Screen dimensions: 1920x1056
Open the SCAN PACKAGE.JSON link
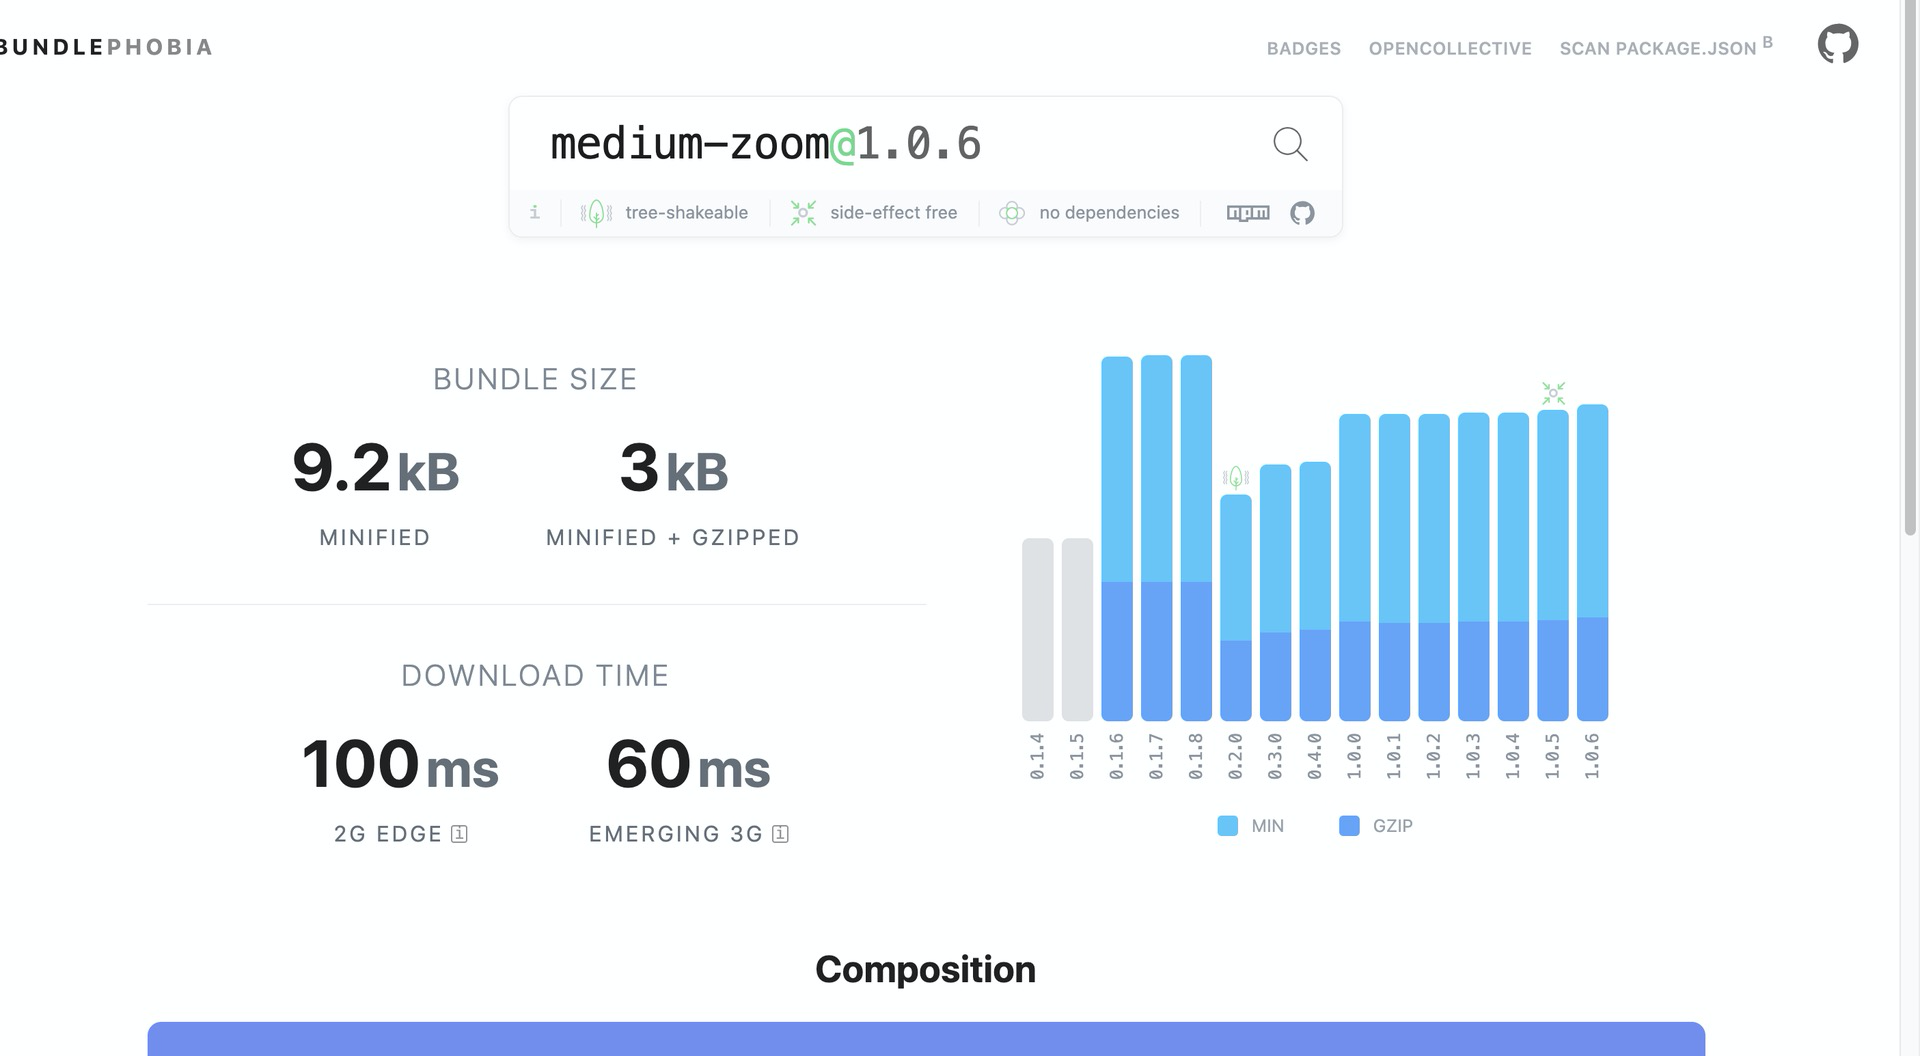coord(1666,47)
